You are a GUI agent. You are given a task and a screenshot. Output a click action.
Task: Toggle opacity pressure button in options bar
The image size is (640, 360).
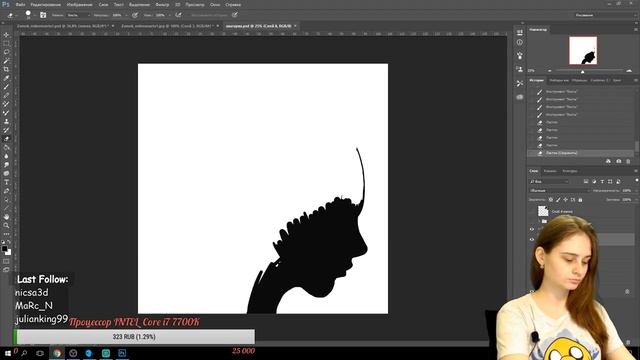(x=135, y=15)
